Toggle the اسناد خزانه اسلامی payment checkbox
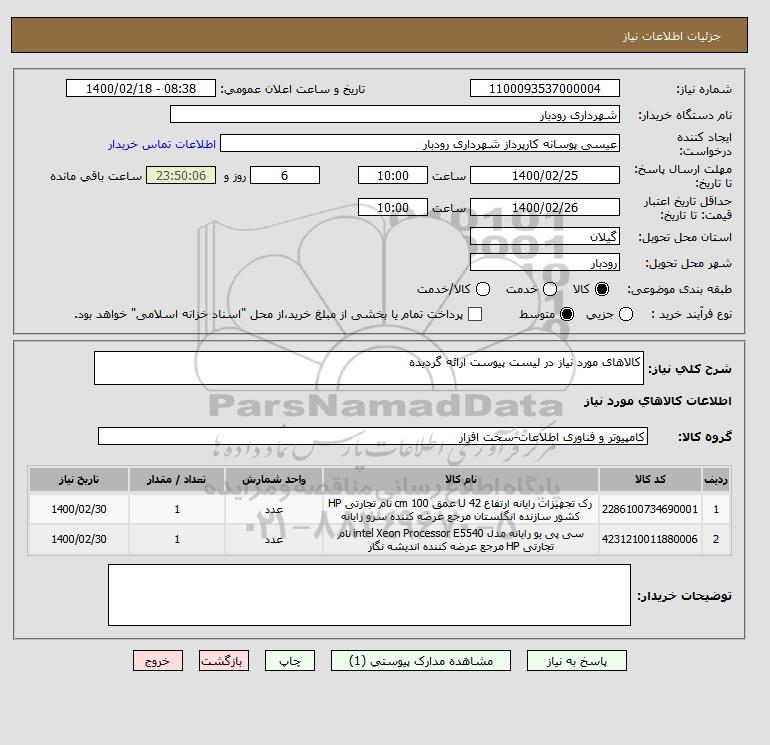This screenshot has width=770, height=745. click(x=475, y=314)
